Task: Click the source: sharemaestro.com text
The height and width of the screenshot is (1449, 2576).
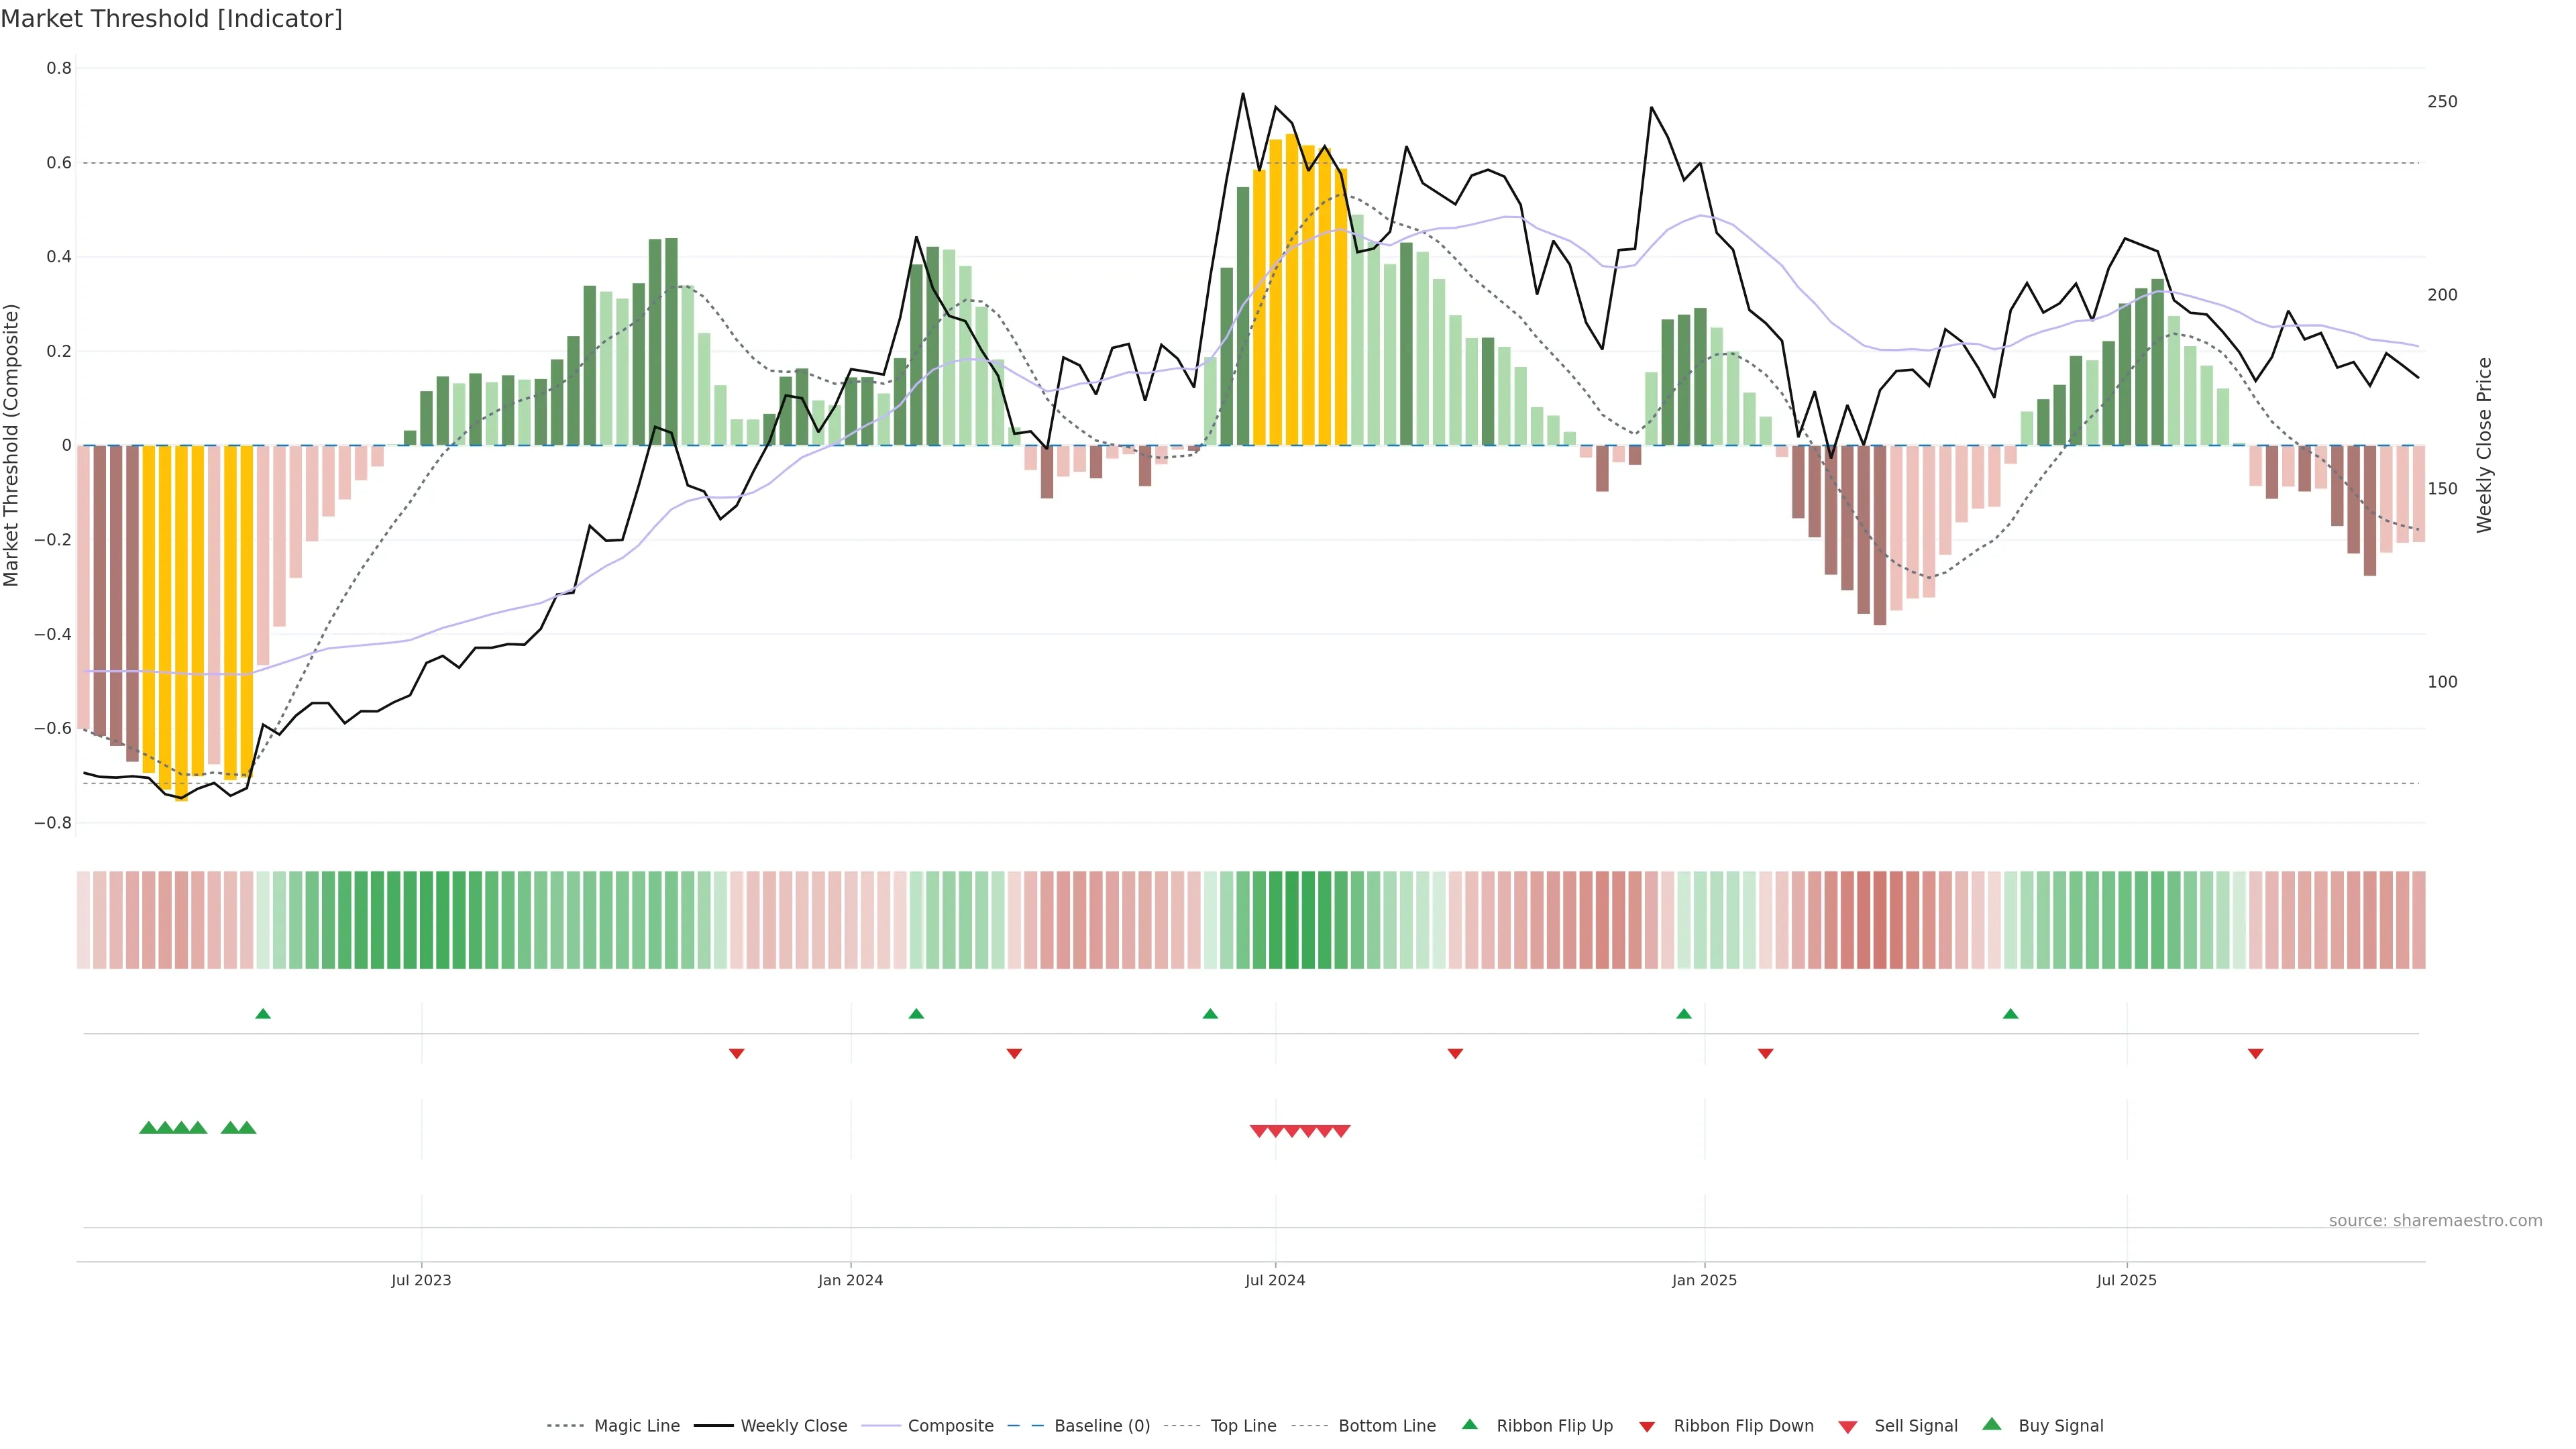Action: [x=2435, y=1220]
